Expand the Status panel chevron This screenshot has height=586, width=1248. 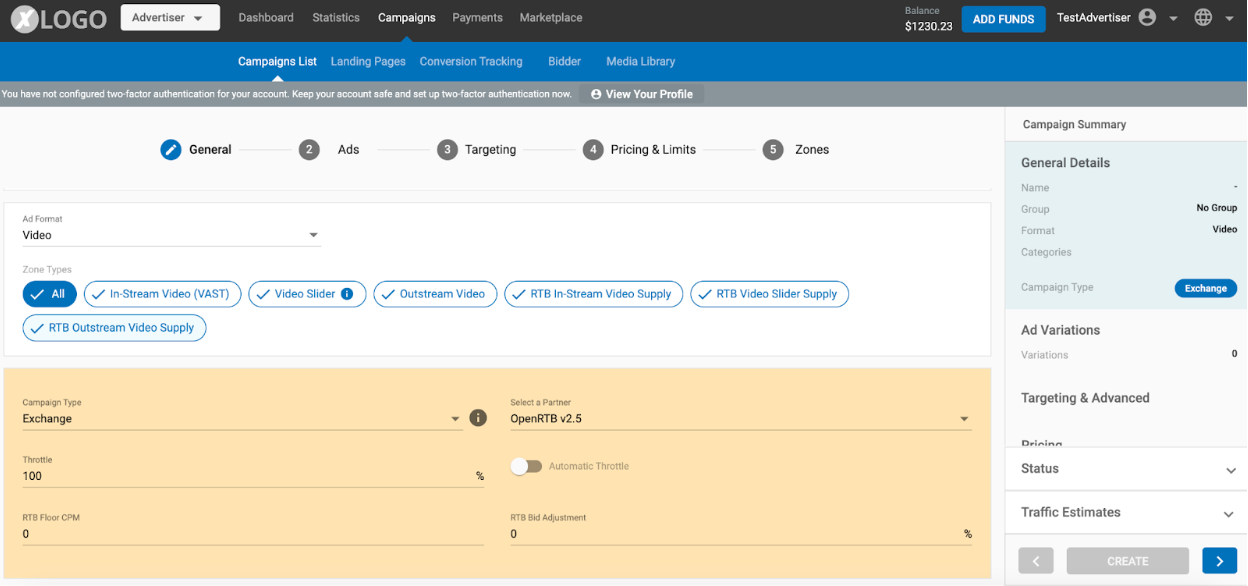[1228, 468]
